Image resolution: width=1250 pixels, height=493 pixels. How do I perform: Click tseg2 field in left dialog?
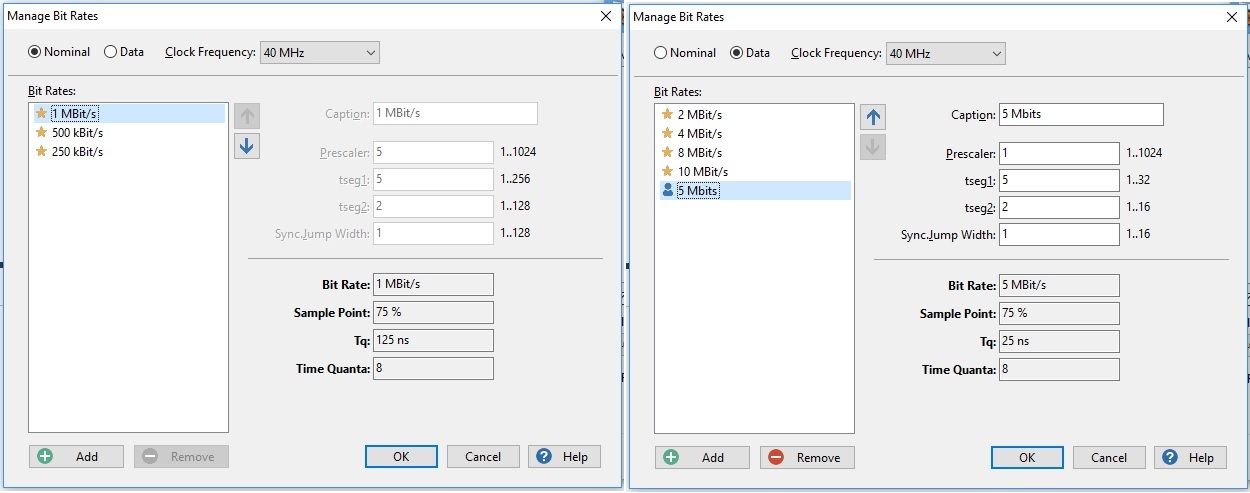[x=433, y=206]
